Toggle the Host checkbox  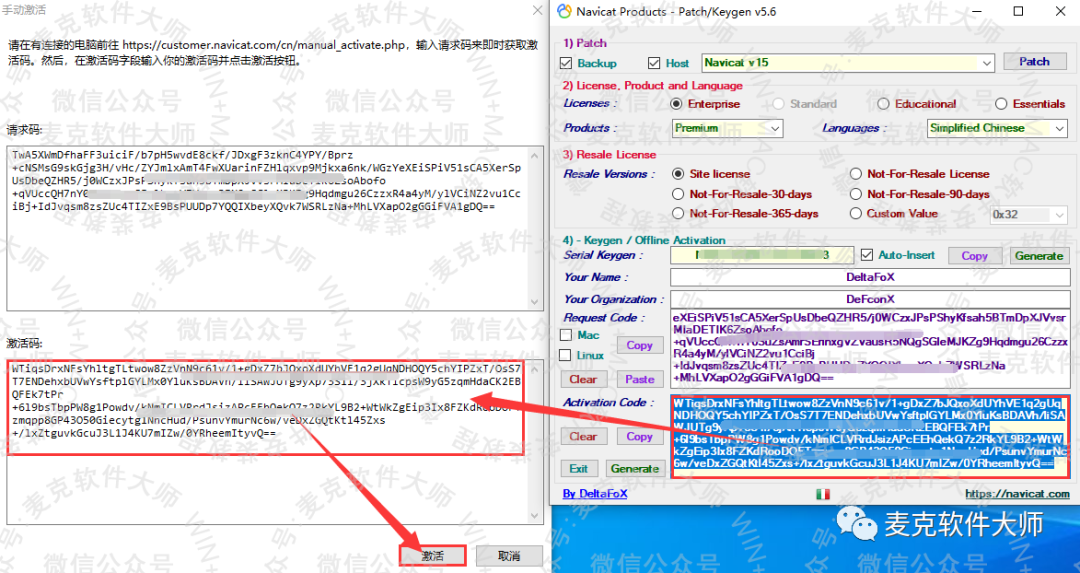654,63
